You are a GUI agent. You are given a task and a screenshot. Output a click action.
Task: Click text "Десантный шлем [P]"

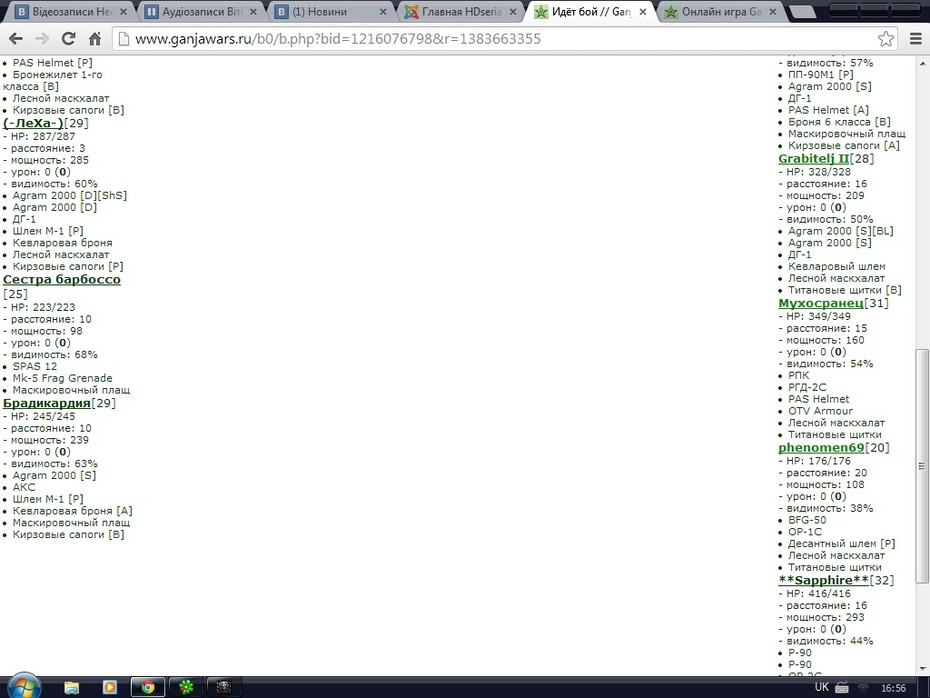pyautogui.click(x=842, y=544)
